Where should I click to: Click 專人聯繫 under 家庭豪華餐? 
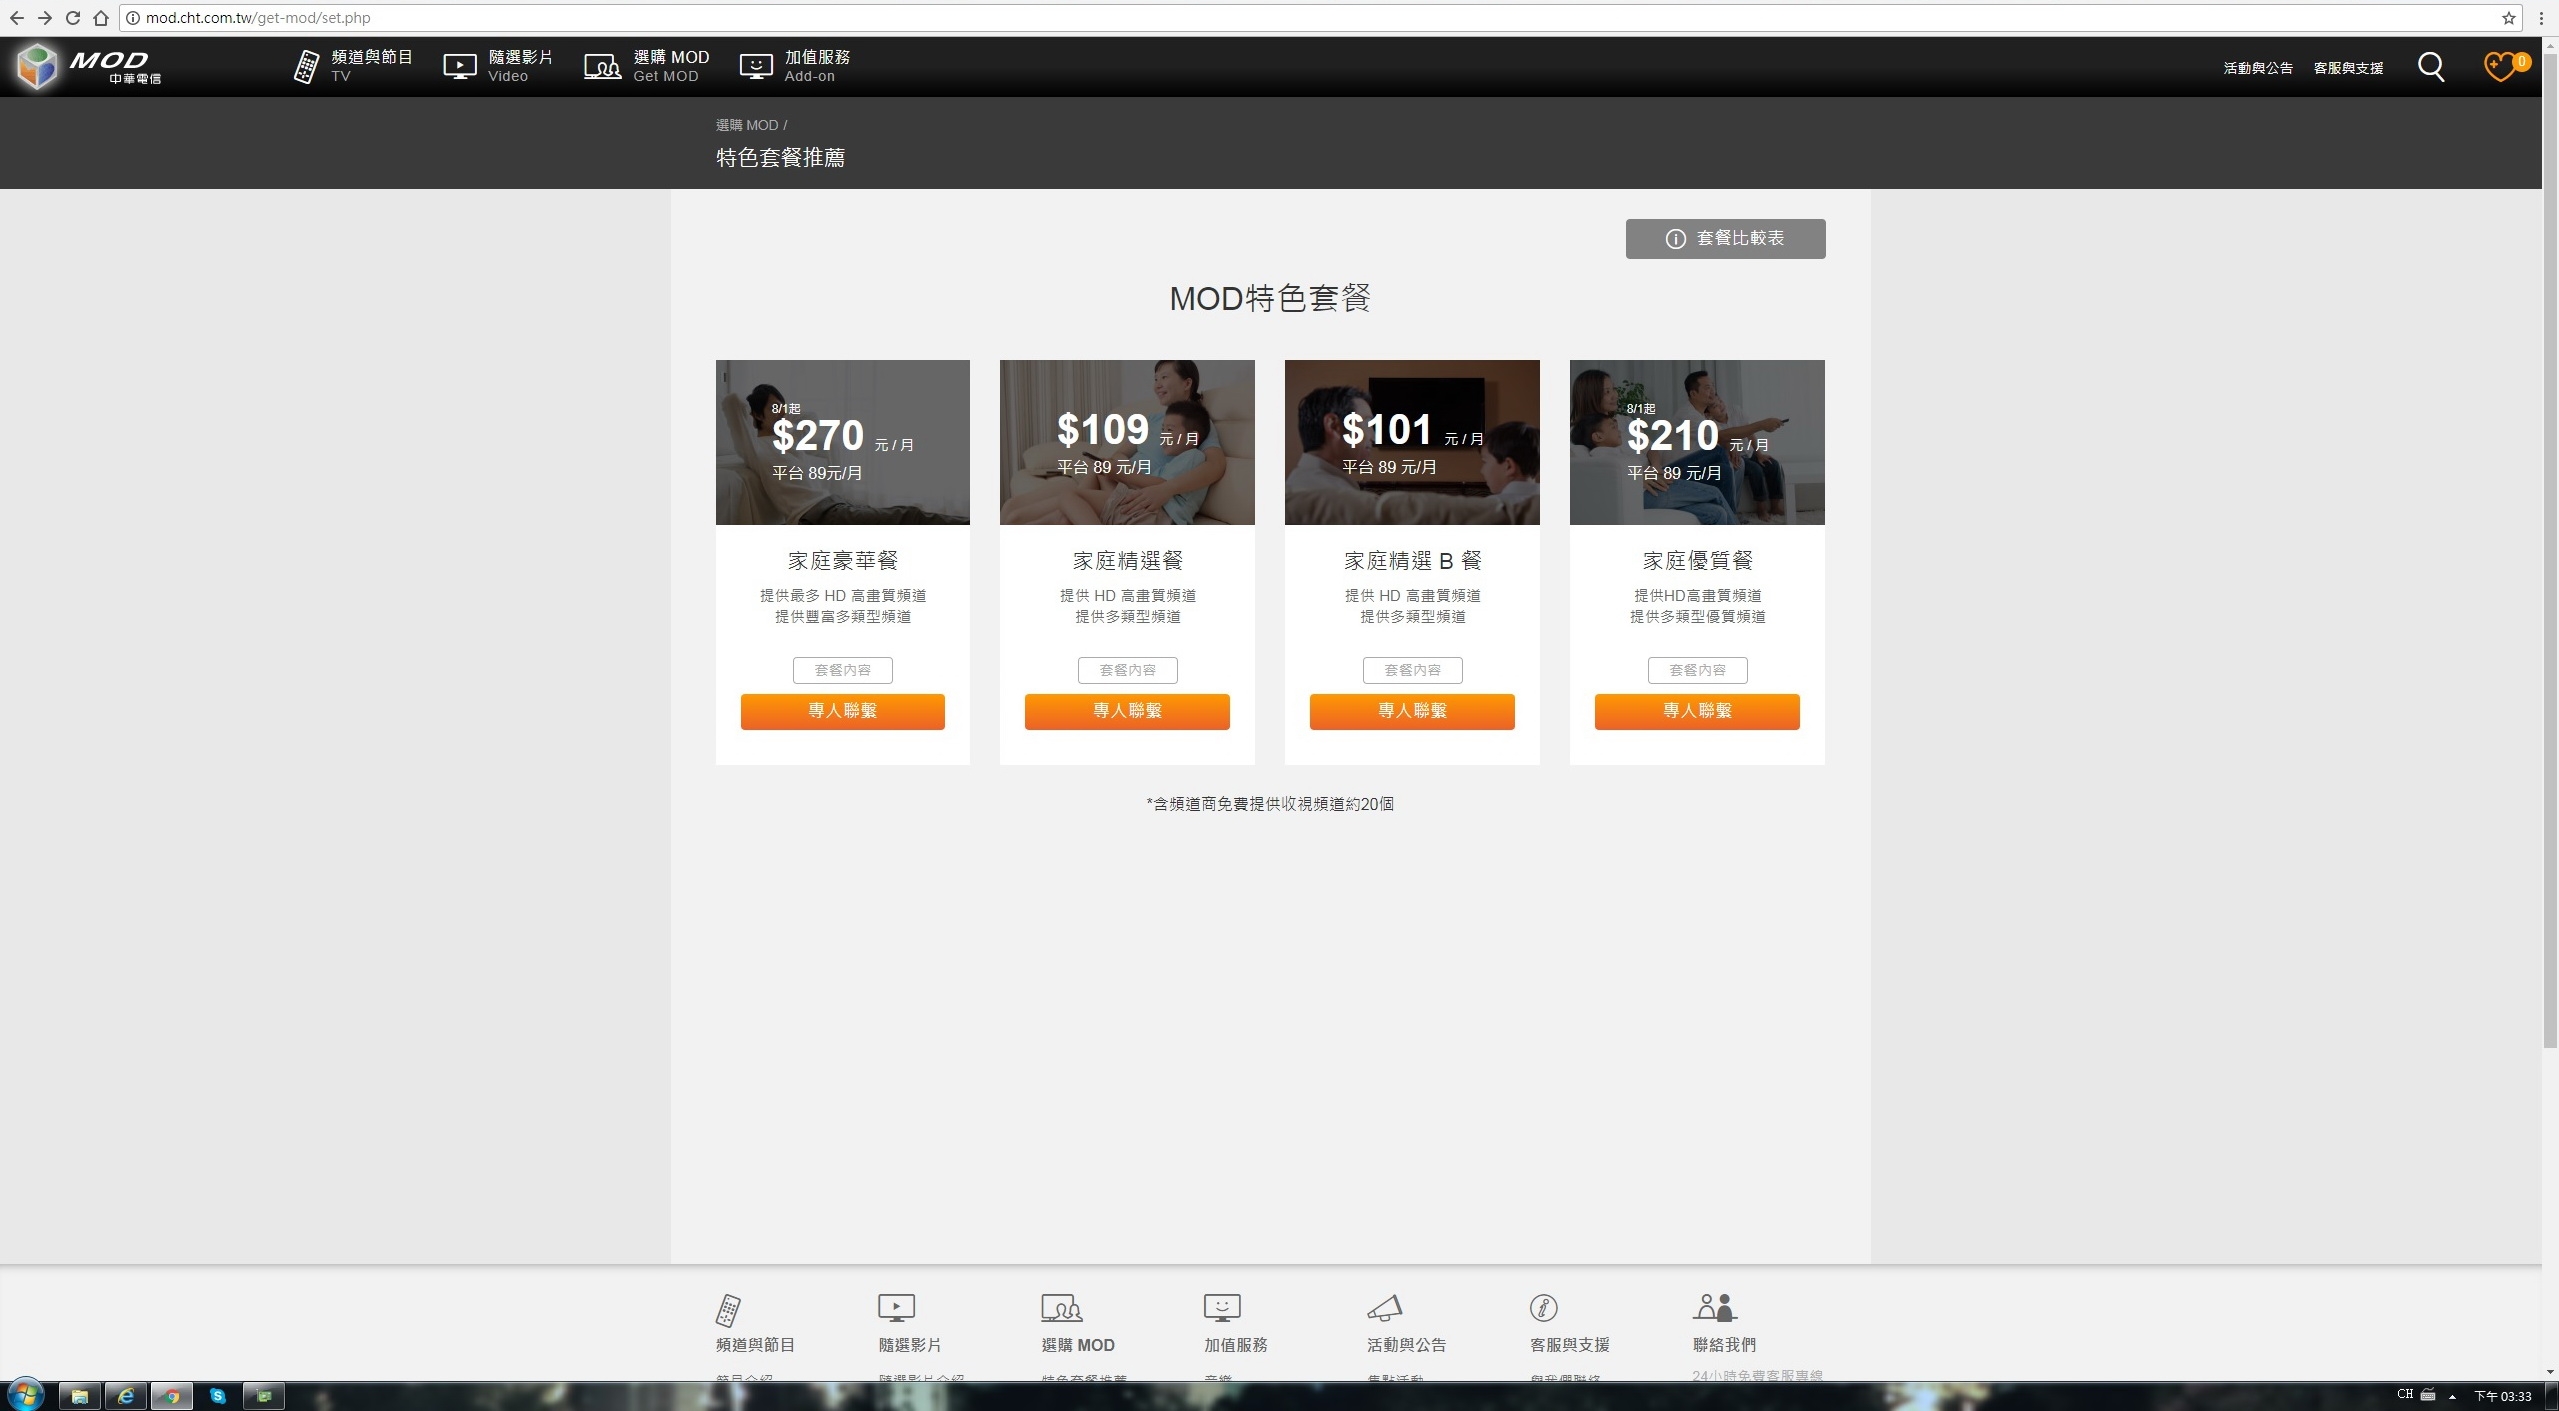pyautogui.click(x=842, y=711)
